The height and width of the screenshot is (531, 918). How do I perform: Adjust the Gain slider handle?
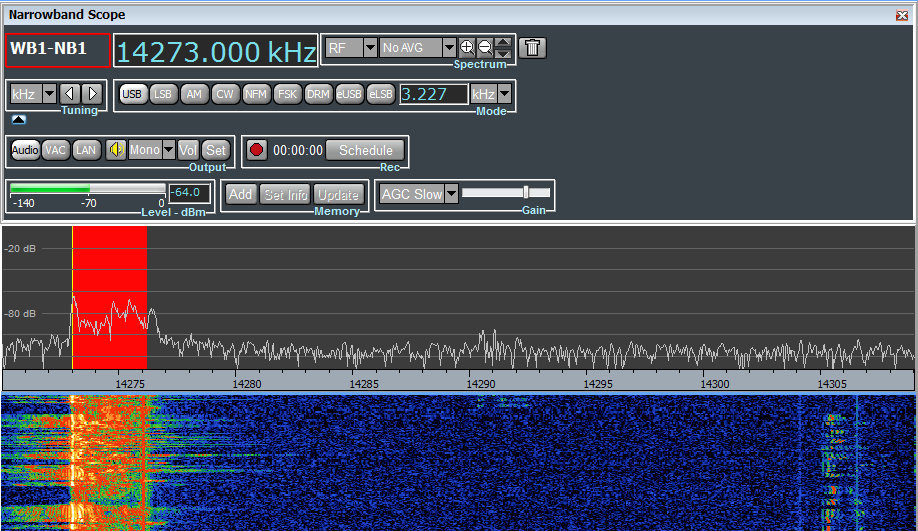point(526,192)
